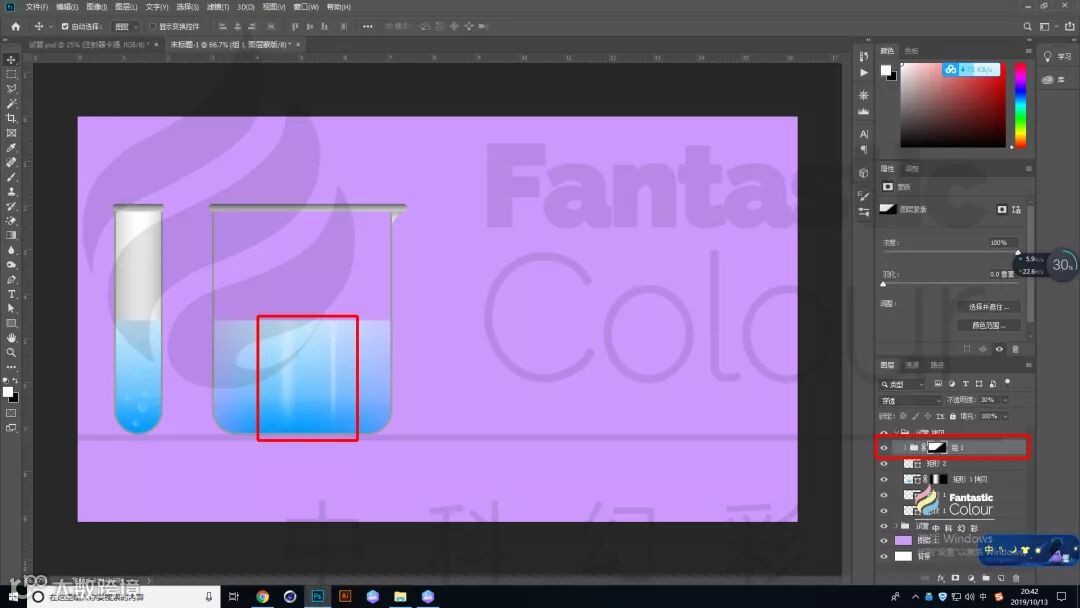This screenshot has height=608, width=1080.
Task: Delete layer with trash icon in Layers
Action: click(x=1016, y=578)
